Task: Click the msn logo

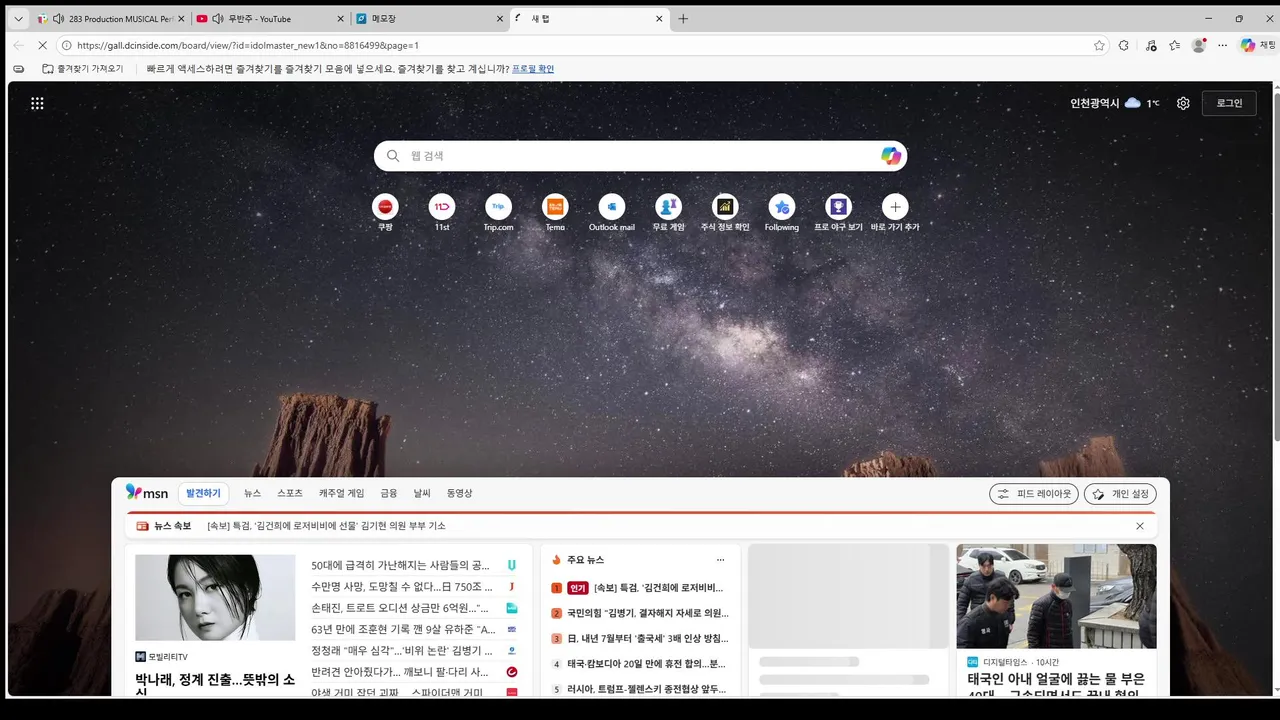Action: (x=147, y=492)
